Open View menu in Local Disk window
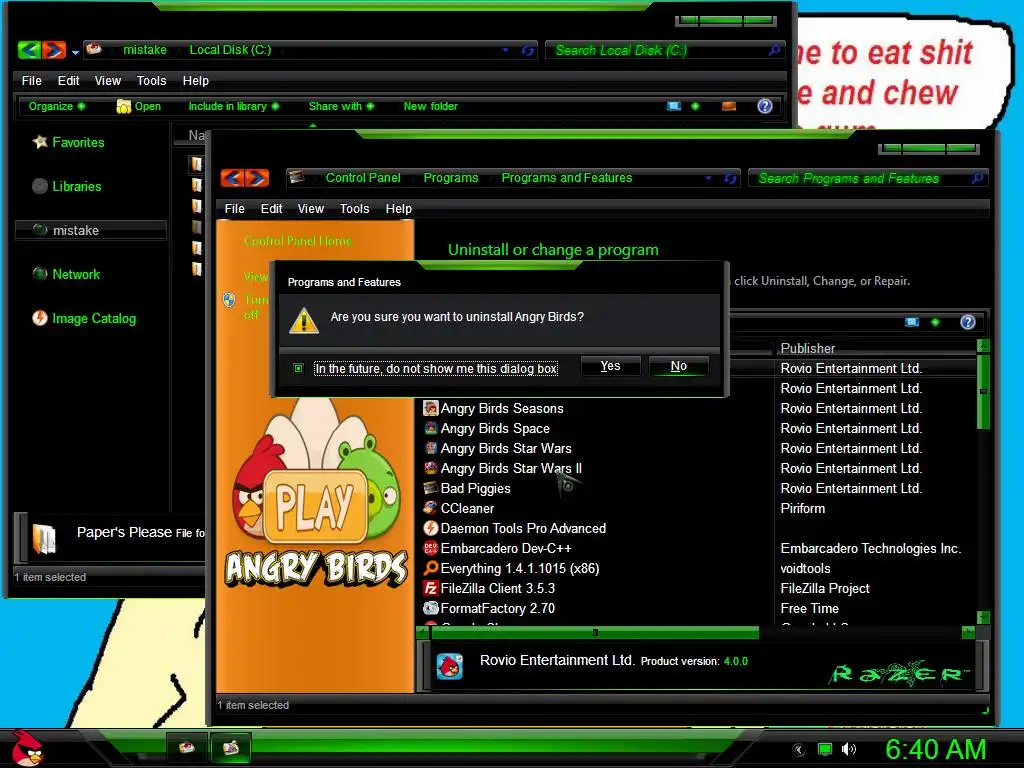Viewport: 1024px width, 768px height. point(108,80)
